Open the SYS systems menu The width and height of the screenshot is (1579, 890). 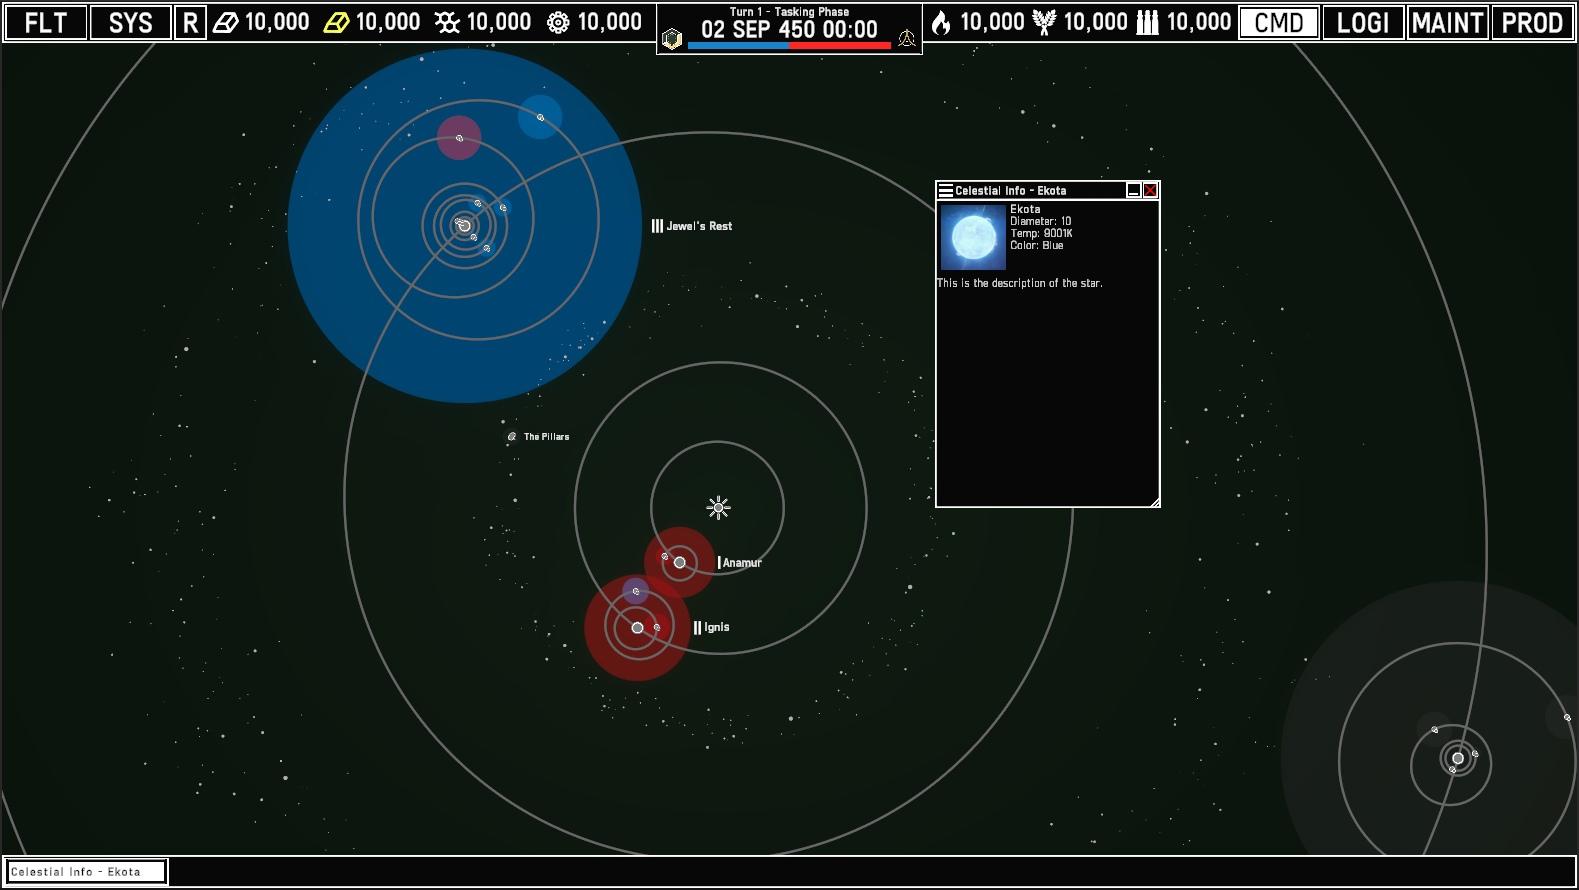click(130, 22)
